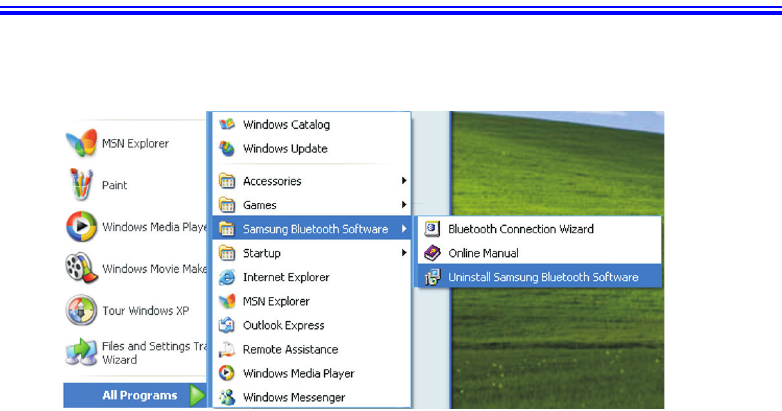
Task: Click the Files and Settings Transfer Wizard icon
Action: pos(81,352)
